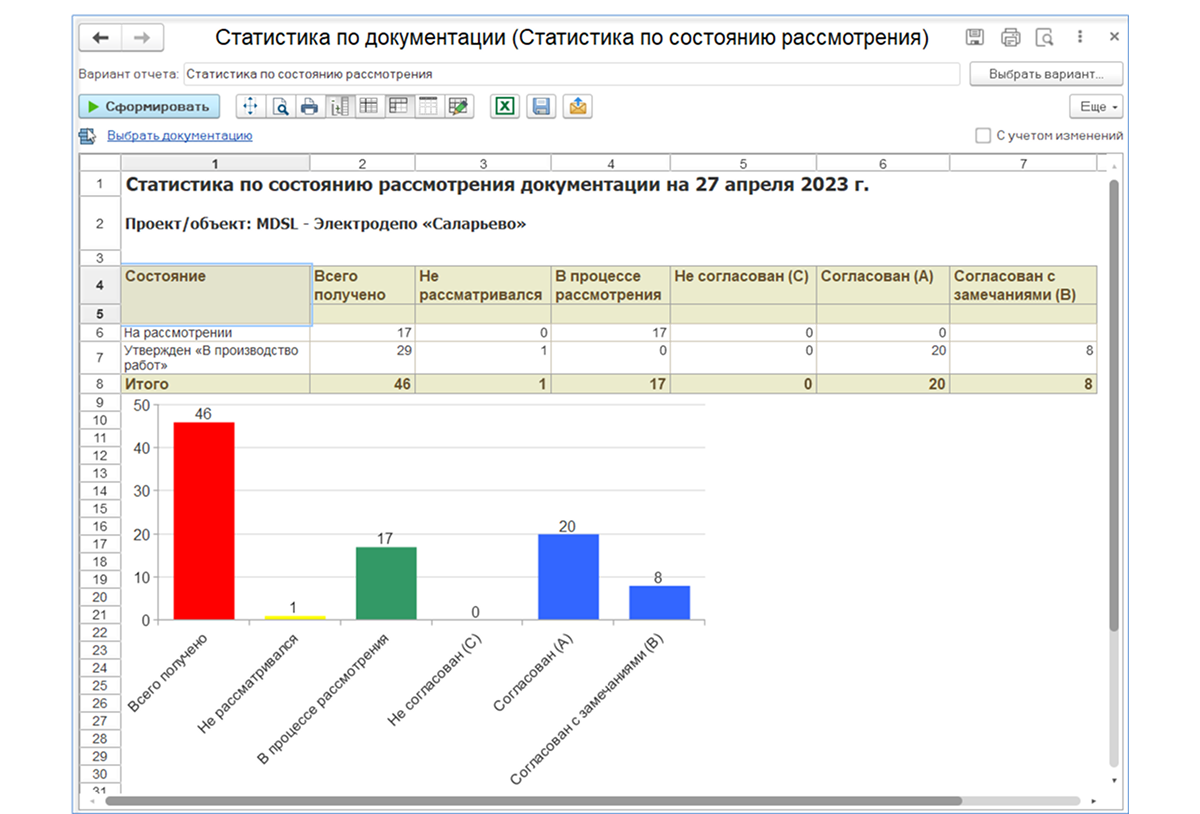The image size is (1200, 814).
Task: Click the Сформировать button
Action: click(149, 106)
